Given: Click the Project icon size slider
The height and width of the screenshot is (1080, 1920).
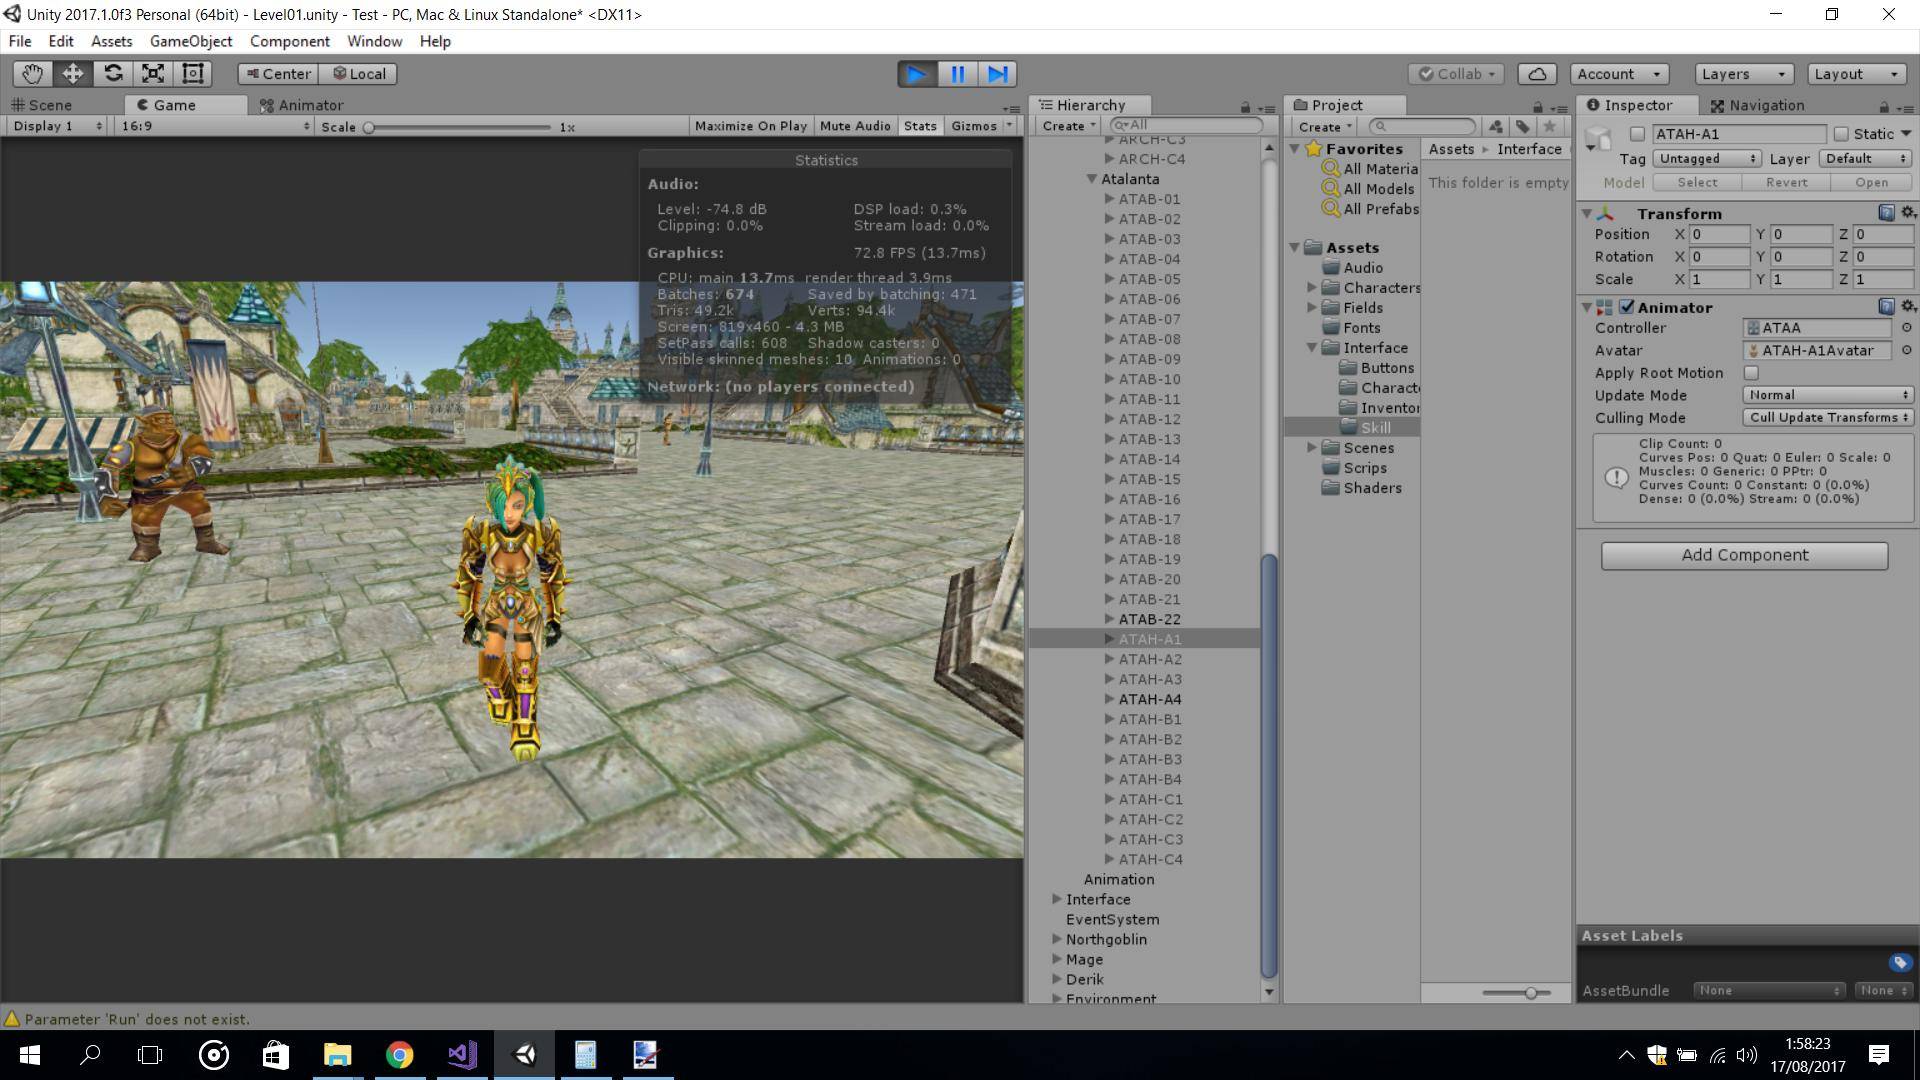Looking at the screenshot, I should [x=1516, y=993].
